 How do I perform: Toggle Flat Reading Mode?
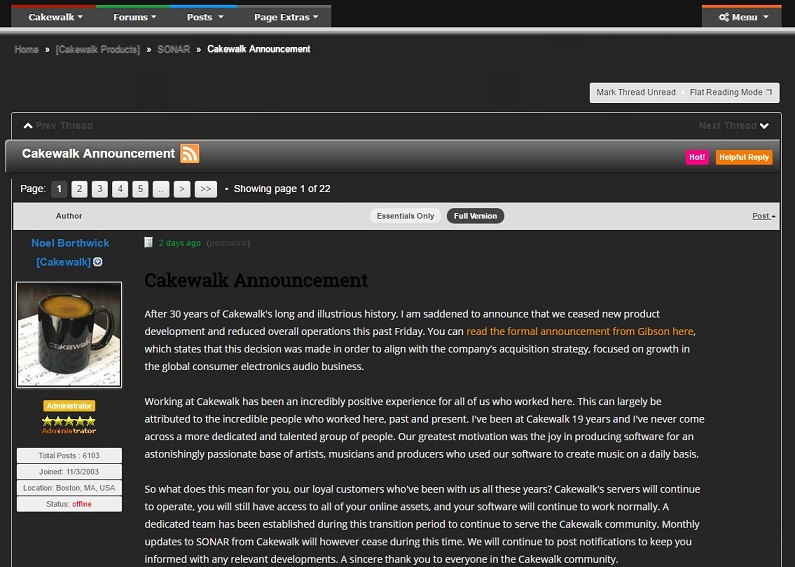730,92
